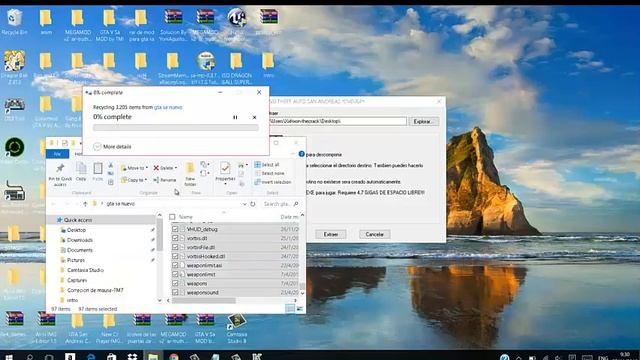Screen dimensions: 640x360
Task: Switch to details view icon in status bar
Action: tap(290, 309)
